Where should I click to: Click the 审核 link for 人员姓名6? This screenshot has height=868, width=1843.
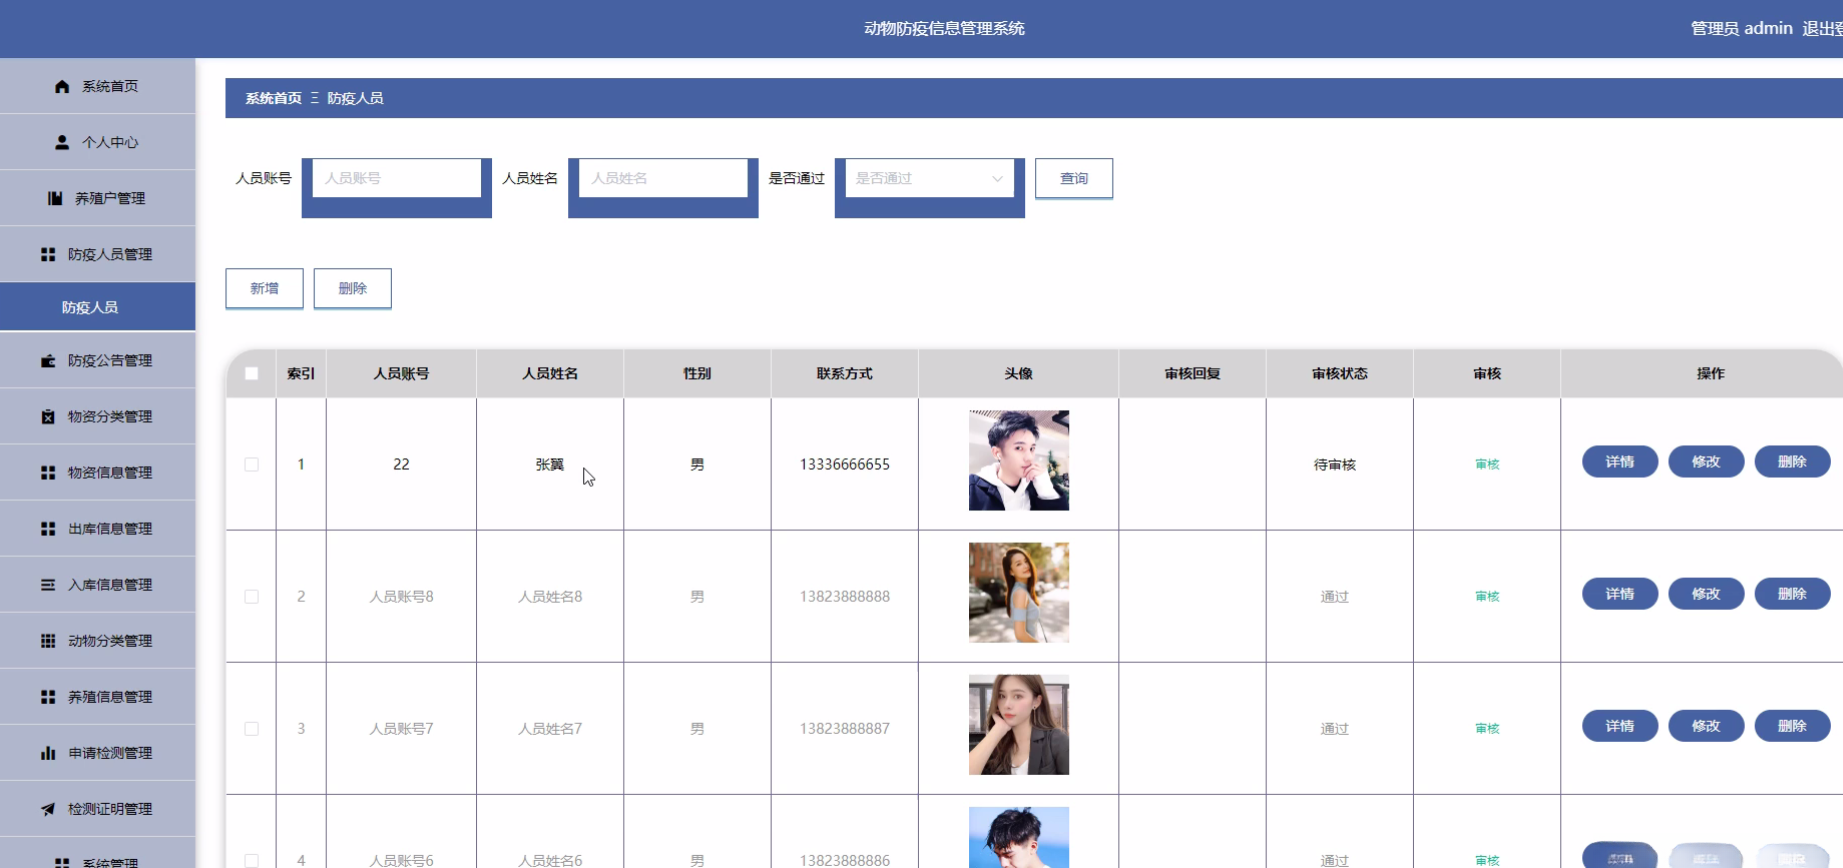[1487, 860]
